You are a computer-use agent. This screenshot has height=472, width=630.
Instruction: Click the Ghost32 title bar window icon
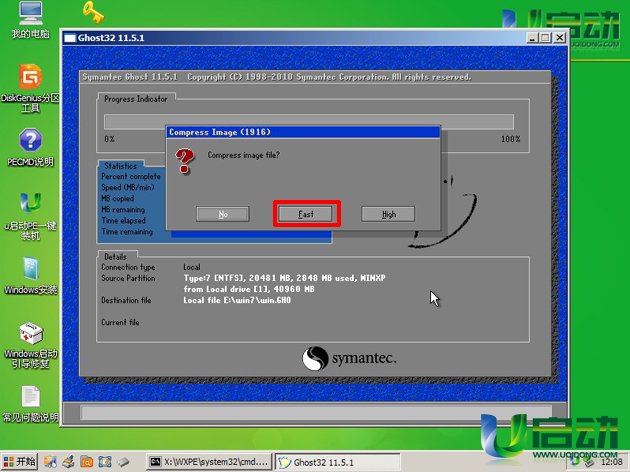[x=70, y=38]
